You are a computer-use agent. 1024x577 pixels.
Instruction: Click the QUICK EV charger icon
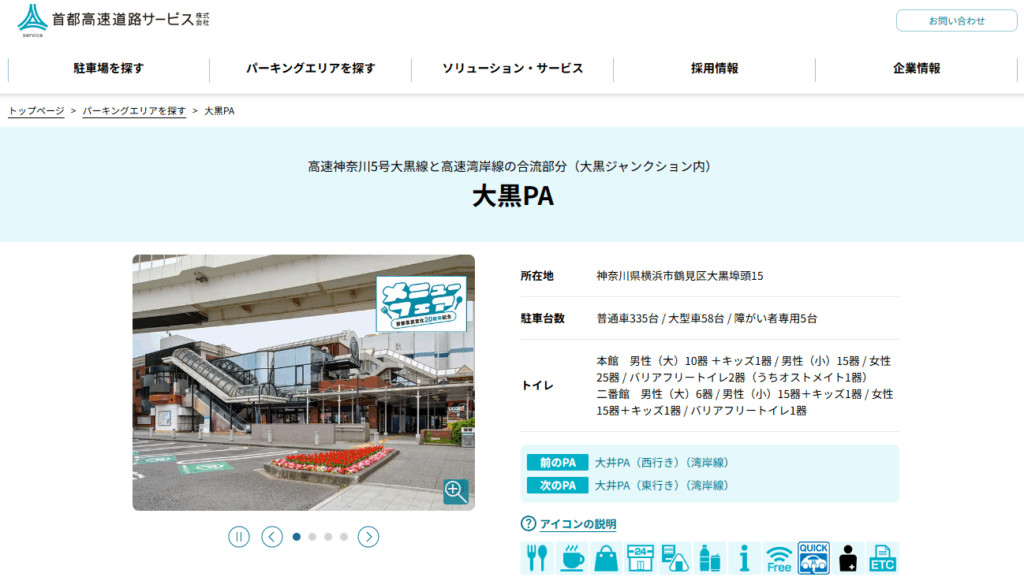tap(813, 558)
